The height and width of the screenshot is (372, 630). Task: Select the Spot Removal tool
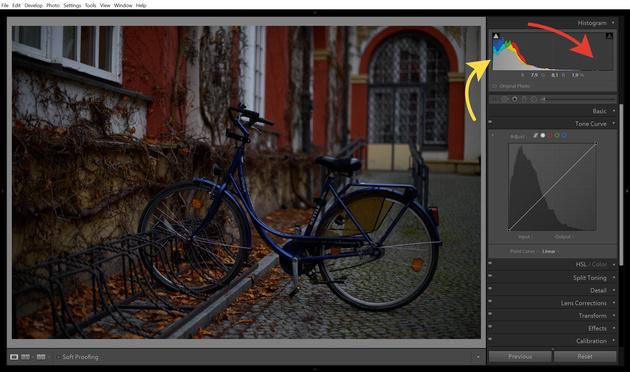[505, 99]
